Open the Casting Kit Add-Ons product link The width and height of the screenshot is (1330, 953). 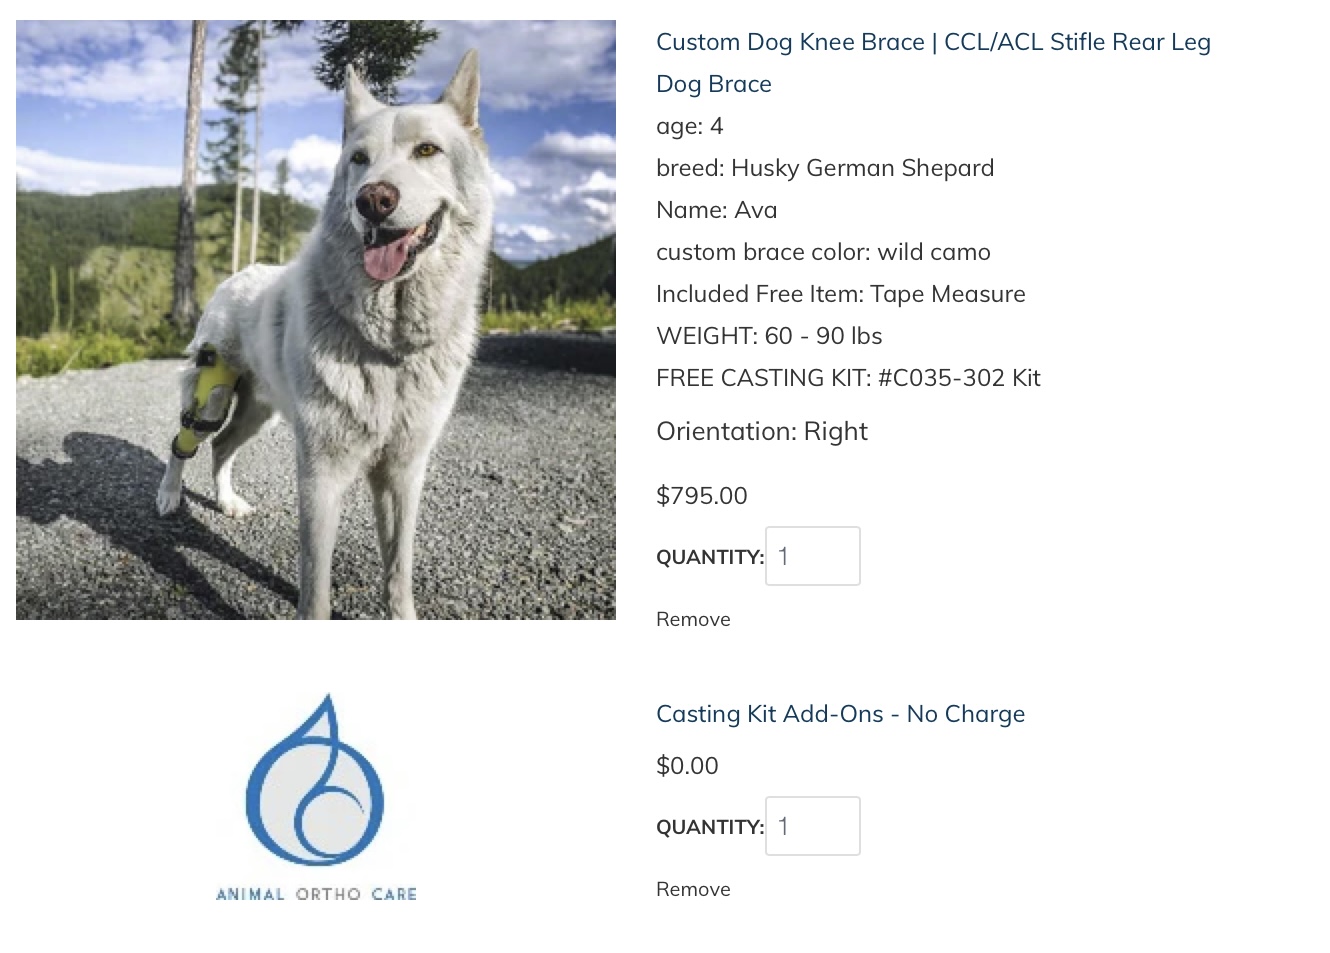coord(840,714)
